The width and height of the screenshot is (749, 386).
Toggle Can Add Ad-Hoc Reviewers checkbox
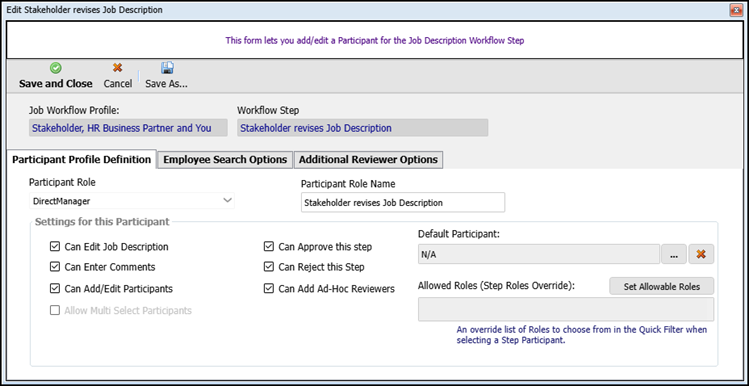(268, 289)
